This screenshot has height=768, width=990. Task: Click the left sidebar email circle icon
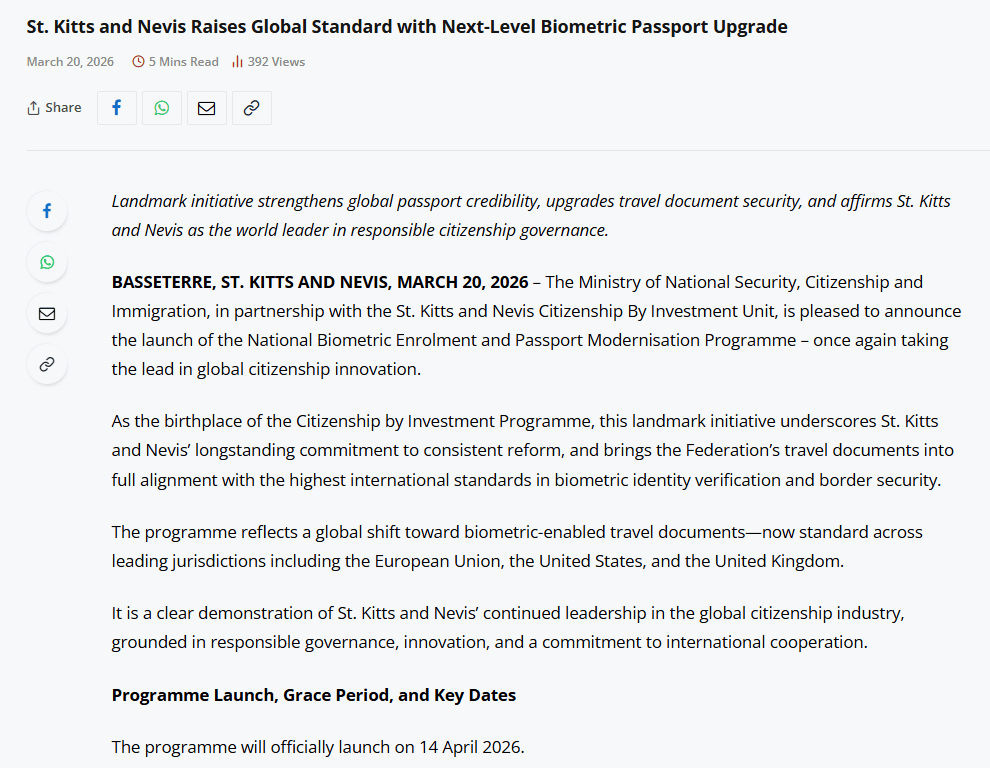click(47, 314)
